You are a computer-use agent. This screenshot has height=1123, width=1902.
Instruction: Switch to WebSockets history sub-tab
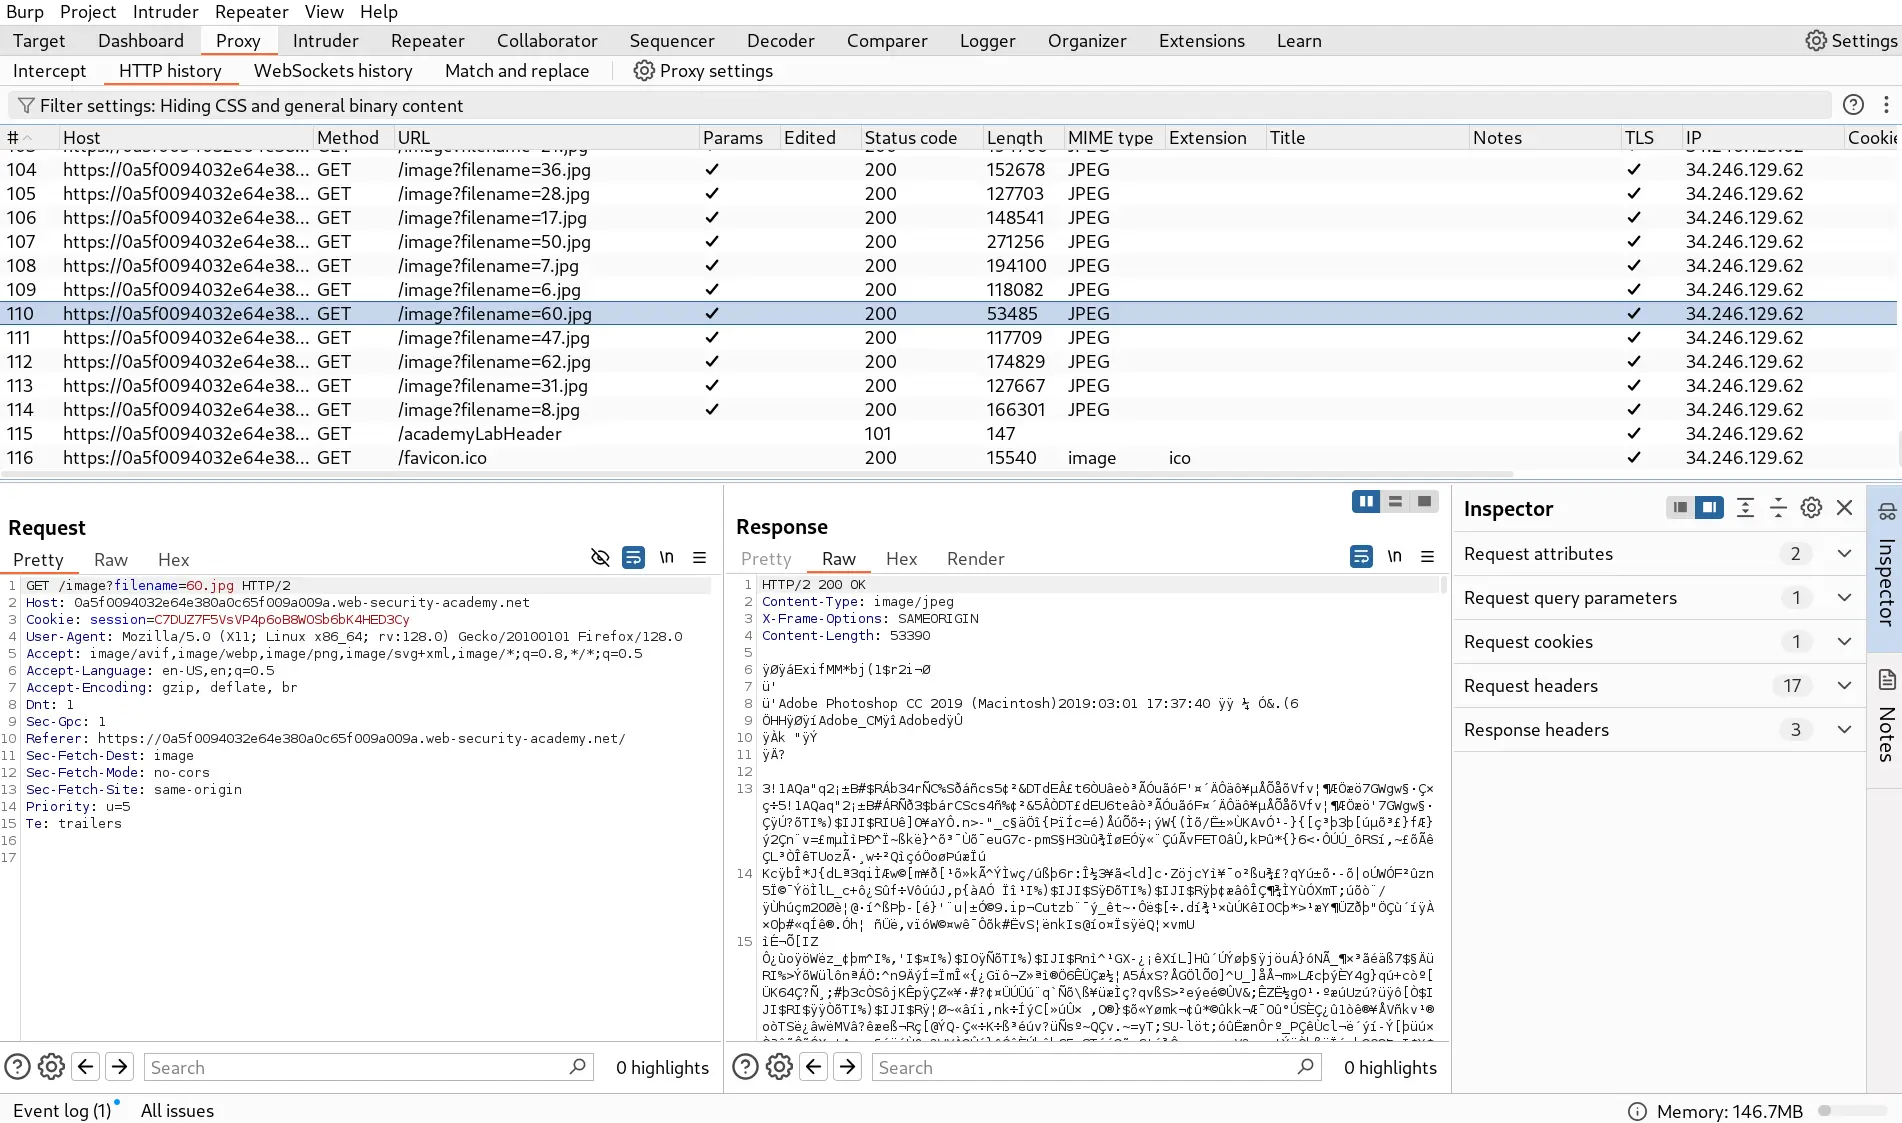333,71
